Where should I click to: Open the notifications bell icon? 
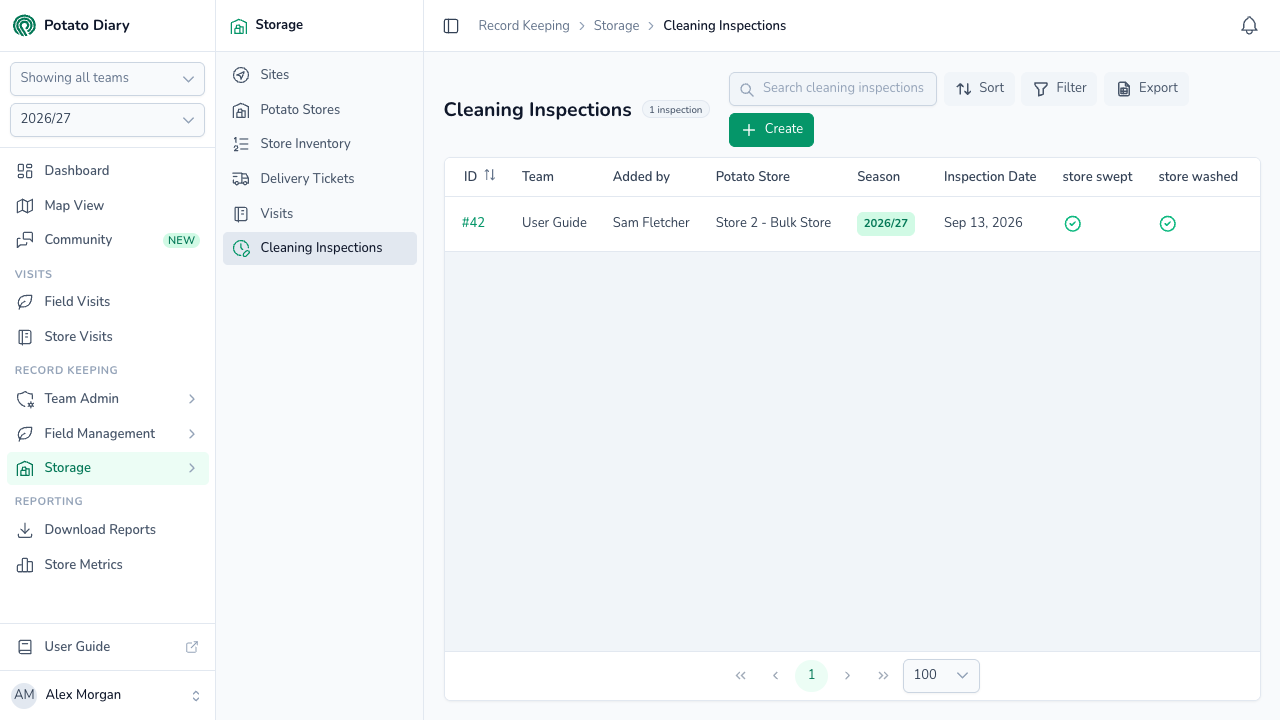coord(1249,26)
